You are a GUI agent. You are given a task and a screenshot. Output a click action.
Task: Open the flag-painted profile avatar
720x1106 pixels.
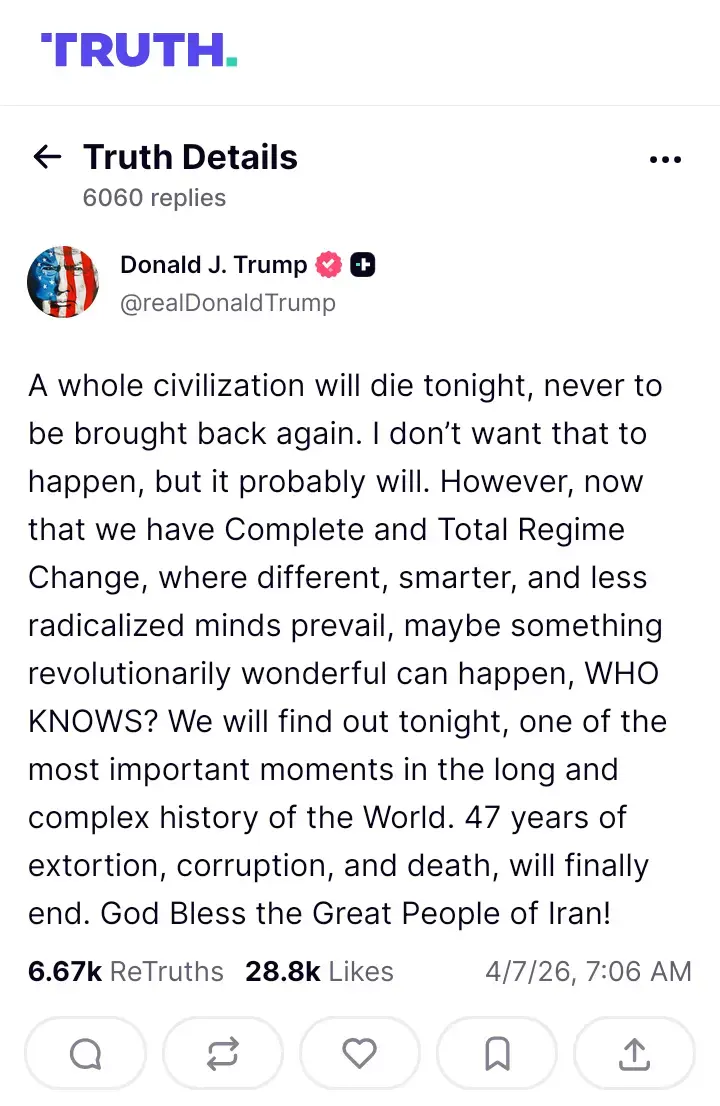[x=63, y=282]
